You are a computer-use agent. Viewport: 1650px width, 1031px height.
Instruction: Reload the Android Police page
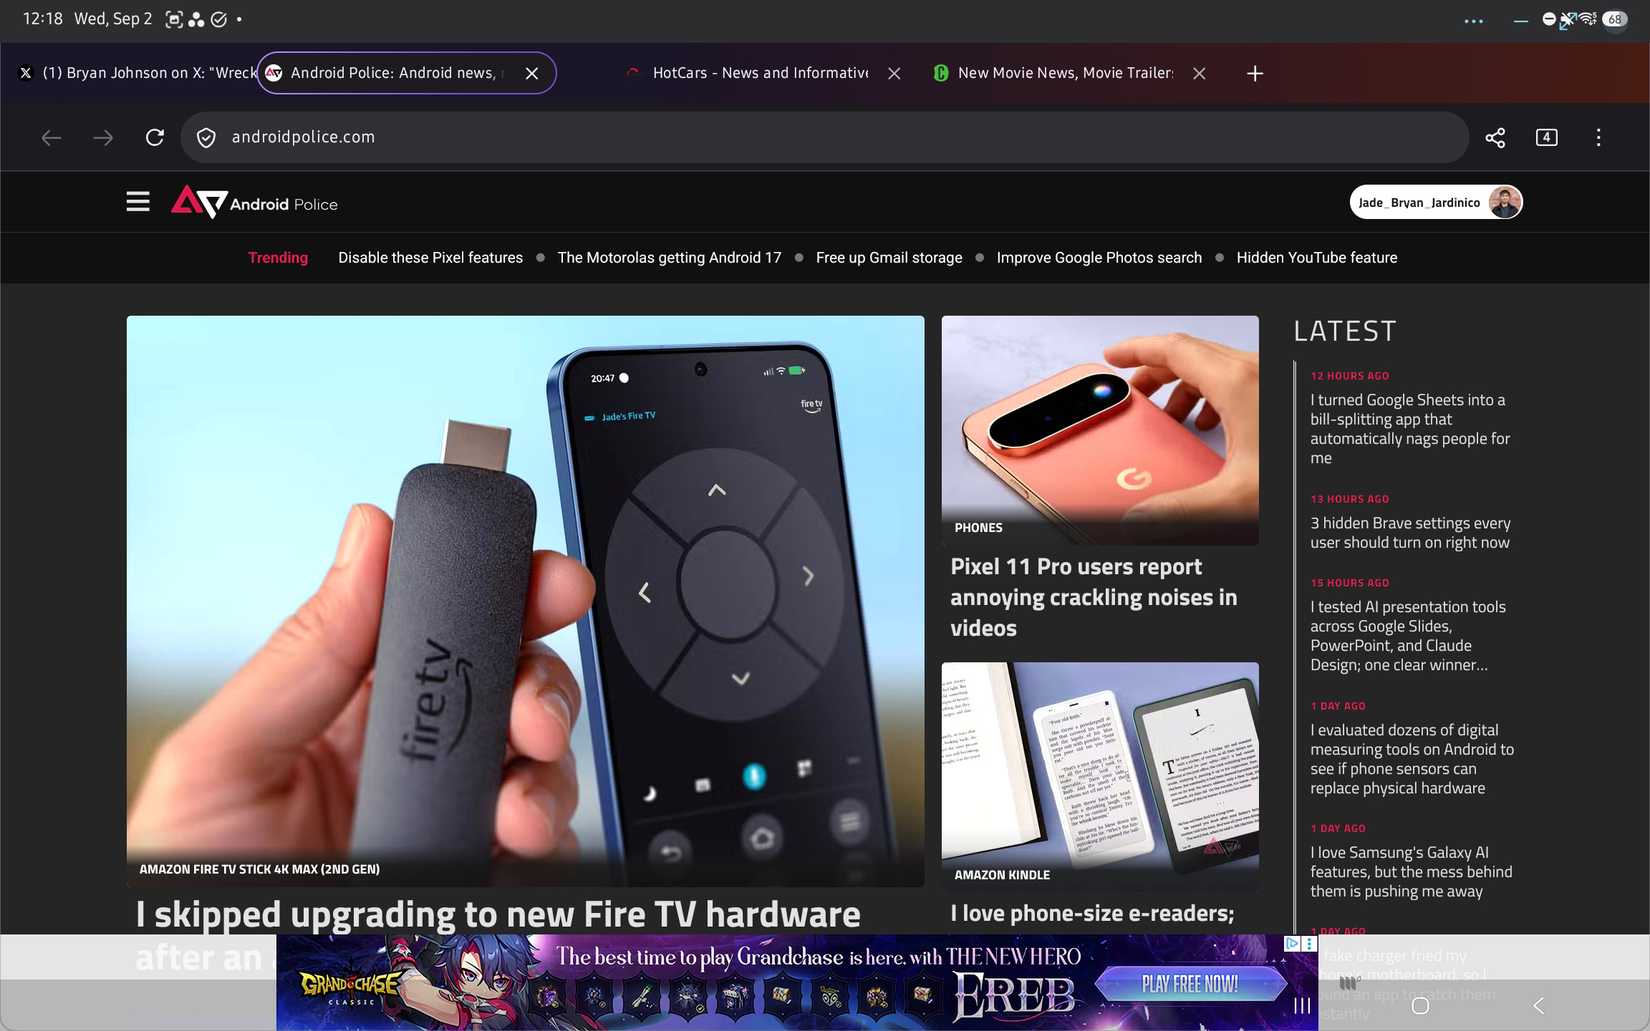click(x=155, y=137)
